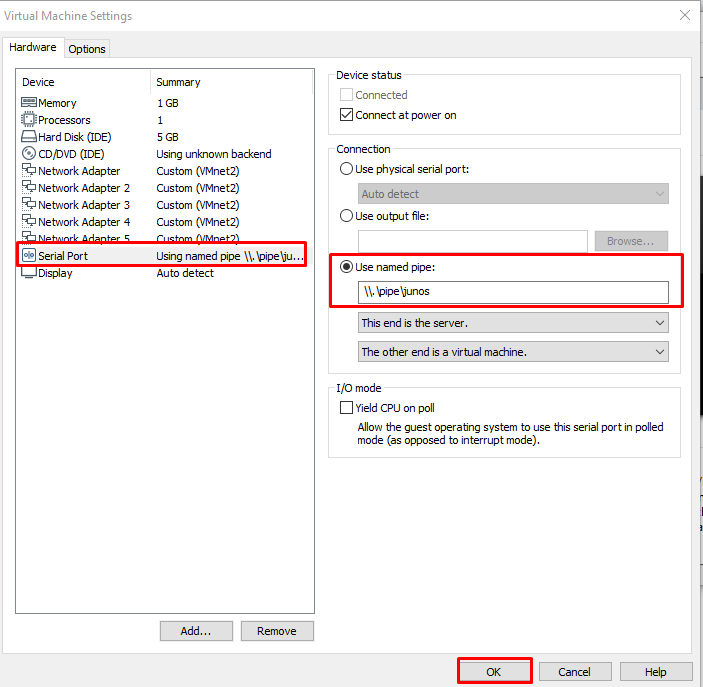Click the Network Adapter 3 icon
This screenshot has height=687, width=703.
click(29, 204)
